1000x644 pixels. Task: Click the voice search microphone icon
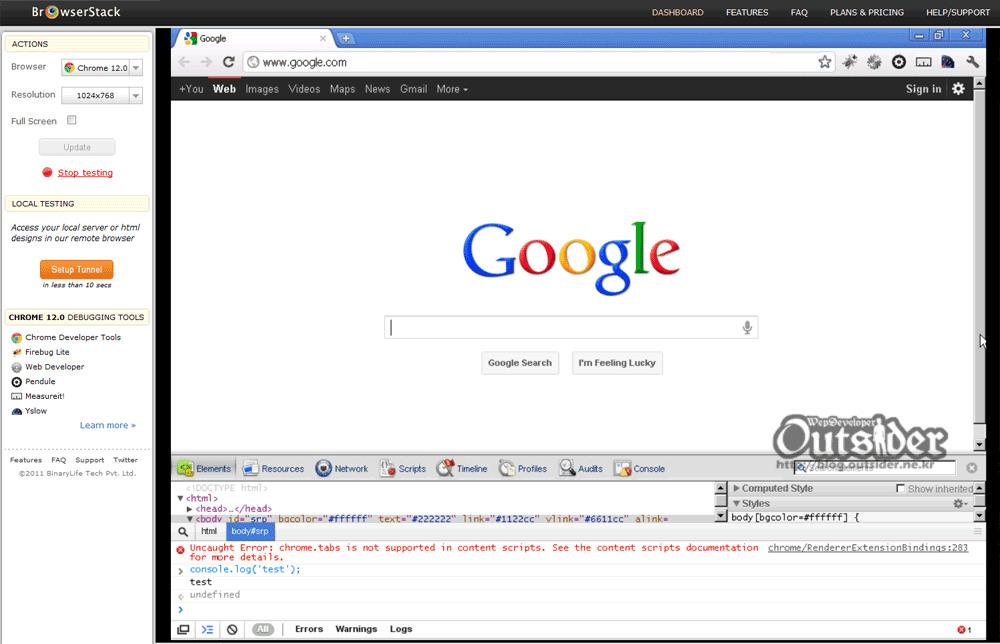pyautogui.click(x=747, y=328)
